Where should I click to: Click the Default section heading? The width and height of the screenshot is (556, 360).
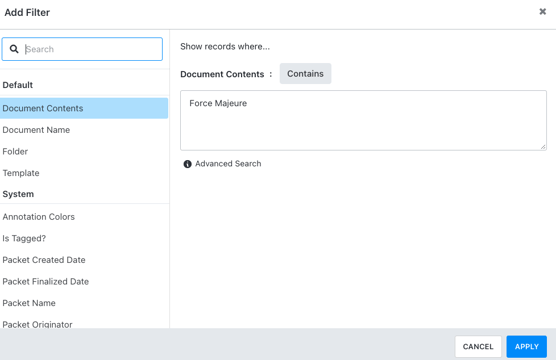coord(18,85)
